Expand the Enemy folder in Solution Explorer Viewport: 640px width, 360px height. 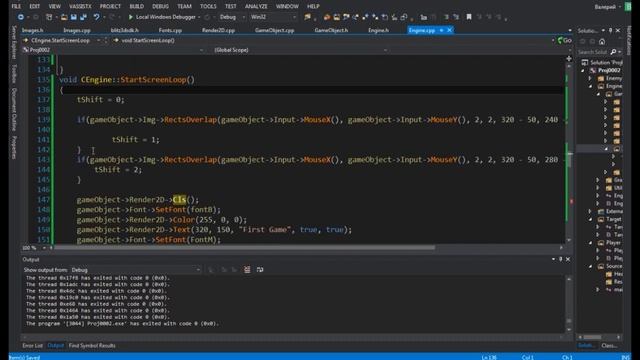point(590,78)
